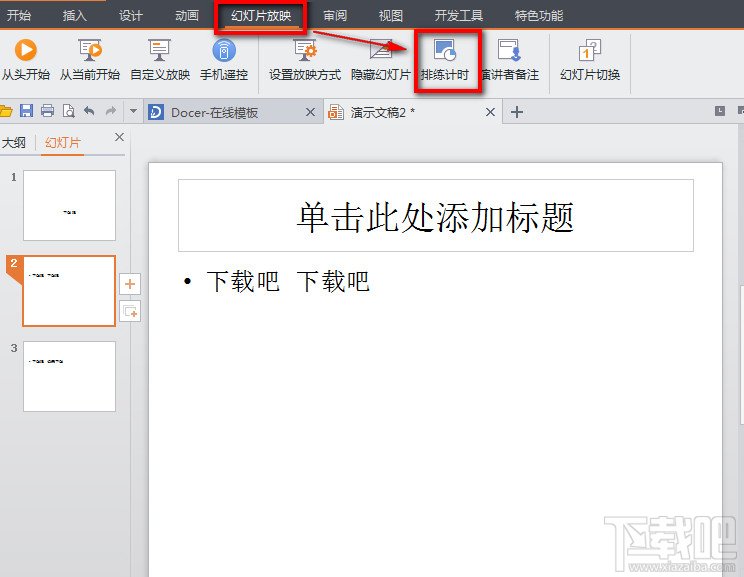Click 隐藏幻灯片 hide slide icon
This screenshot has height=577, width=744.
pyautogui.click(x=381, y=50)
